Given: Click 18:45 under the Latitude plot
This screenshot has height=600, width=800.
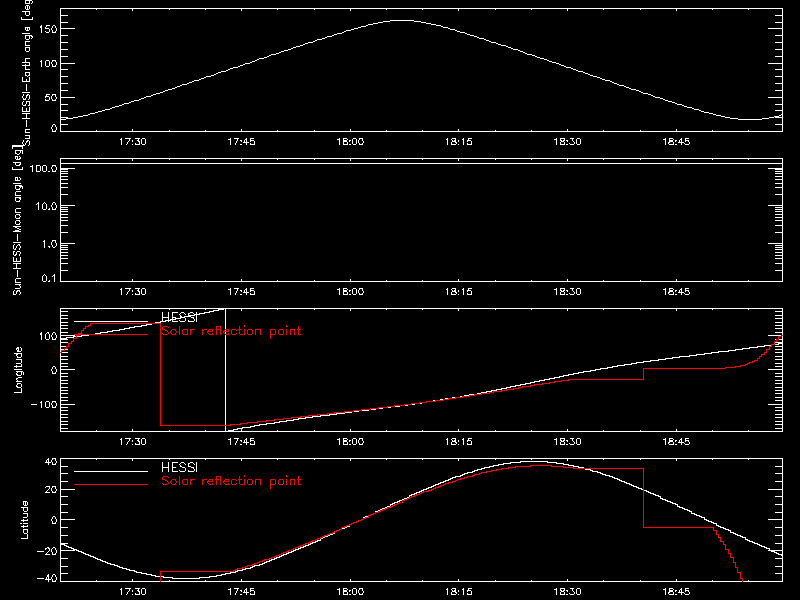Looking at the screenshot, I should [676, 592].
